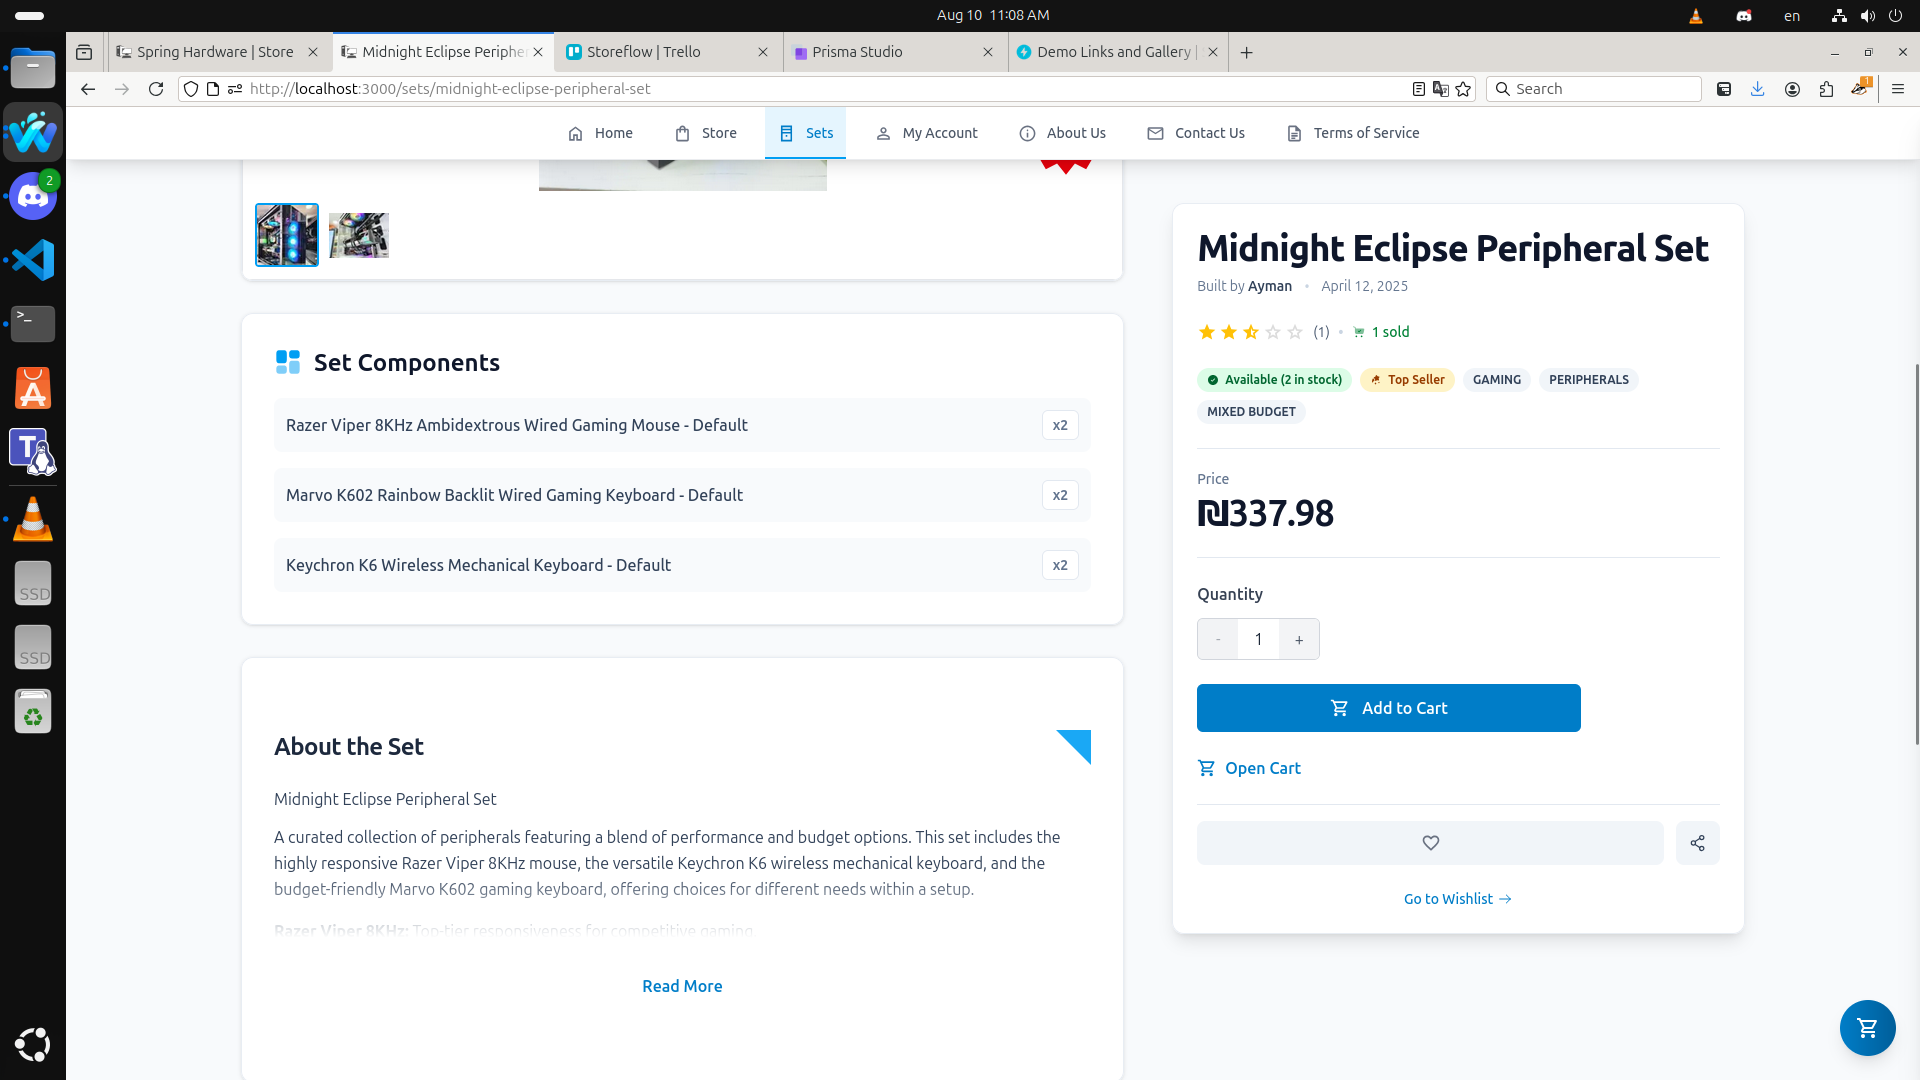1920x1080 pixels.
Task: Click the Open Cart link
Action: click(x=1249, y=768)
